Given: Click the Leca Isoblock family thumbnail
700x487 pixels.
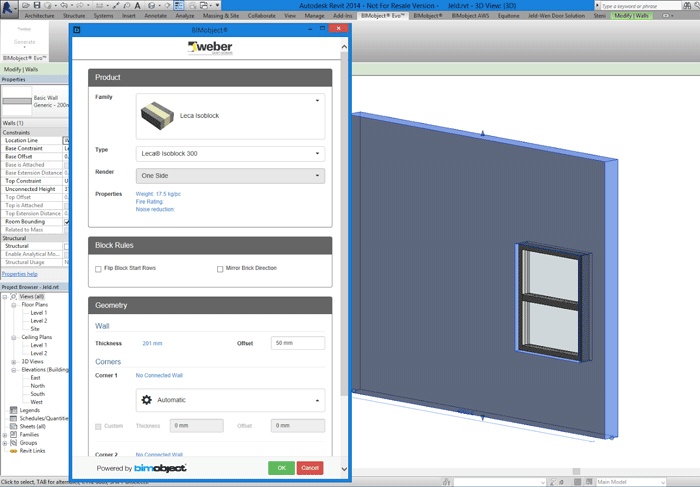Looking at the screenshot, I should click(155, 115).
